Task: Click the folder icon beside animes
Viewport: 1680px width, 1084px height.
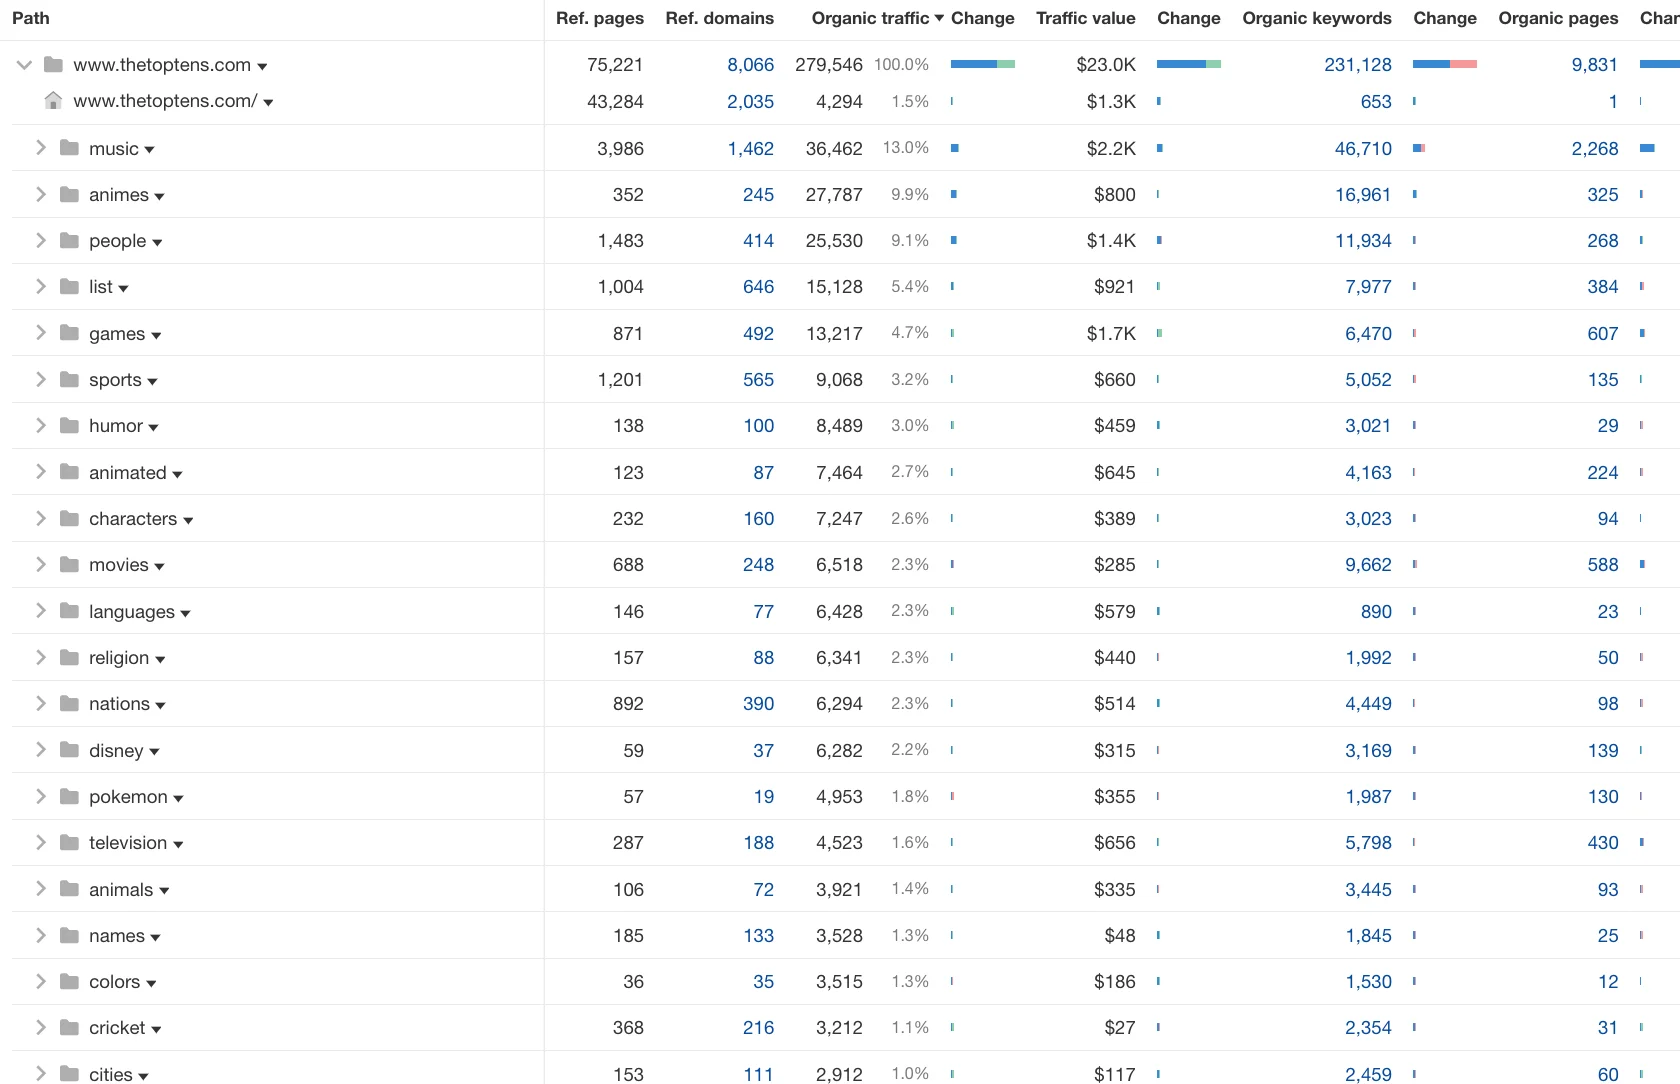Action: click(x=67, y=195)
